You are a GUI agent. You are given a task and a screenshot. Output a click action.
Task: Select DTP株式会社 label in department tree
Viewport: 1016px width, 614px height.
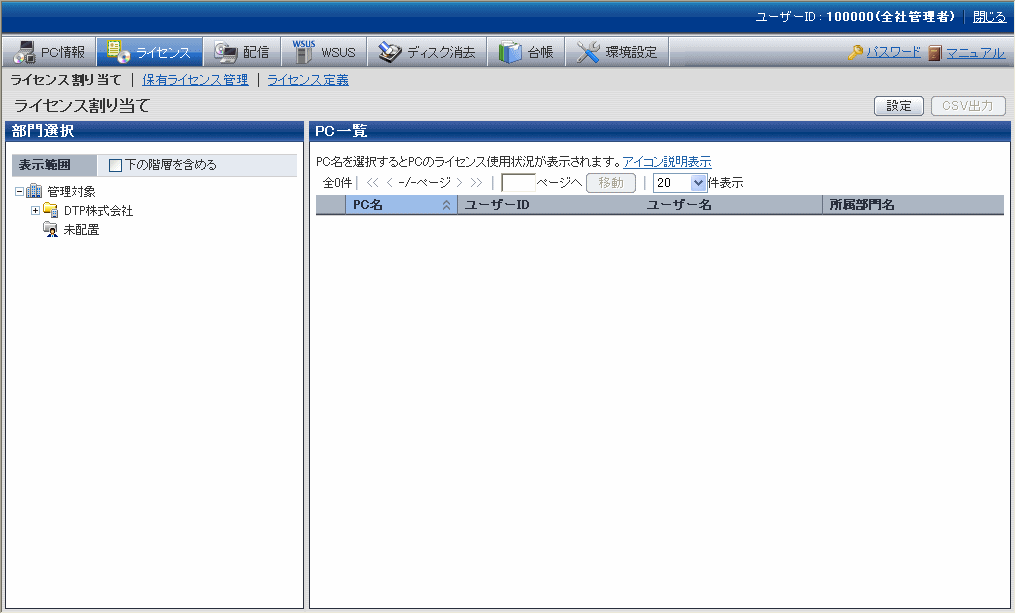click(98, 210)
